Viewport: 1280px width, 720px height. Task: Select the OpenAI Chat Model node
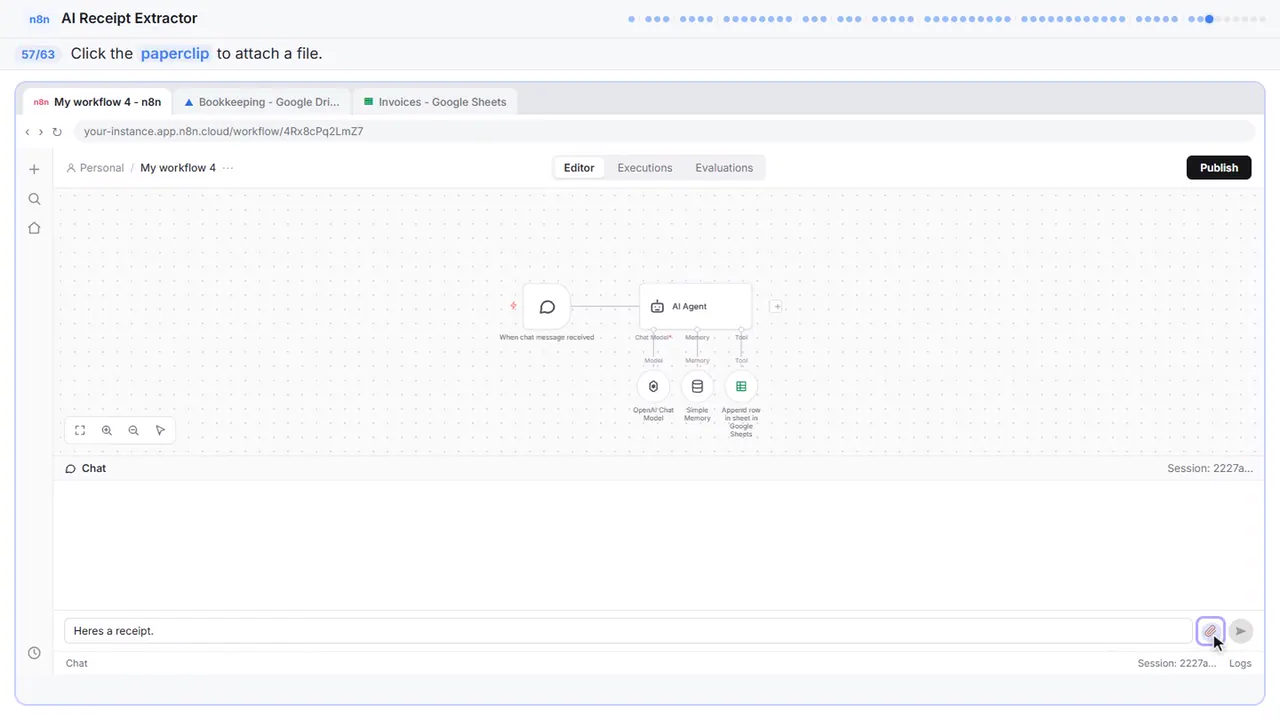(x=653, y=386)
